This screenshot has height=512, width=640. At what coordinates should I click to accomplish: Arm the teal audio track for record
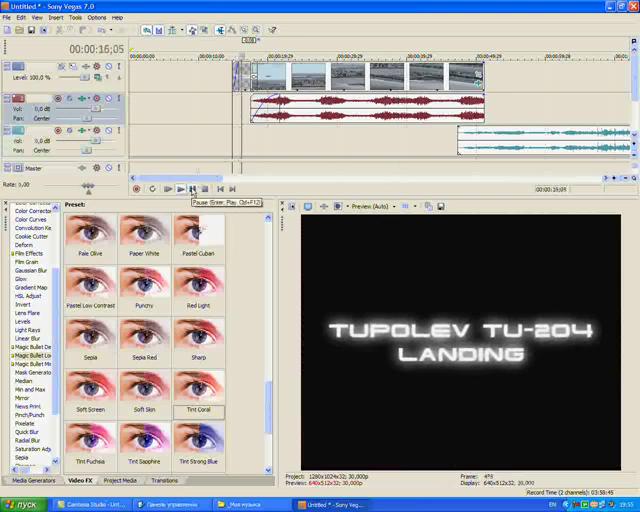click(58, 130)
